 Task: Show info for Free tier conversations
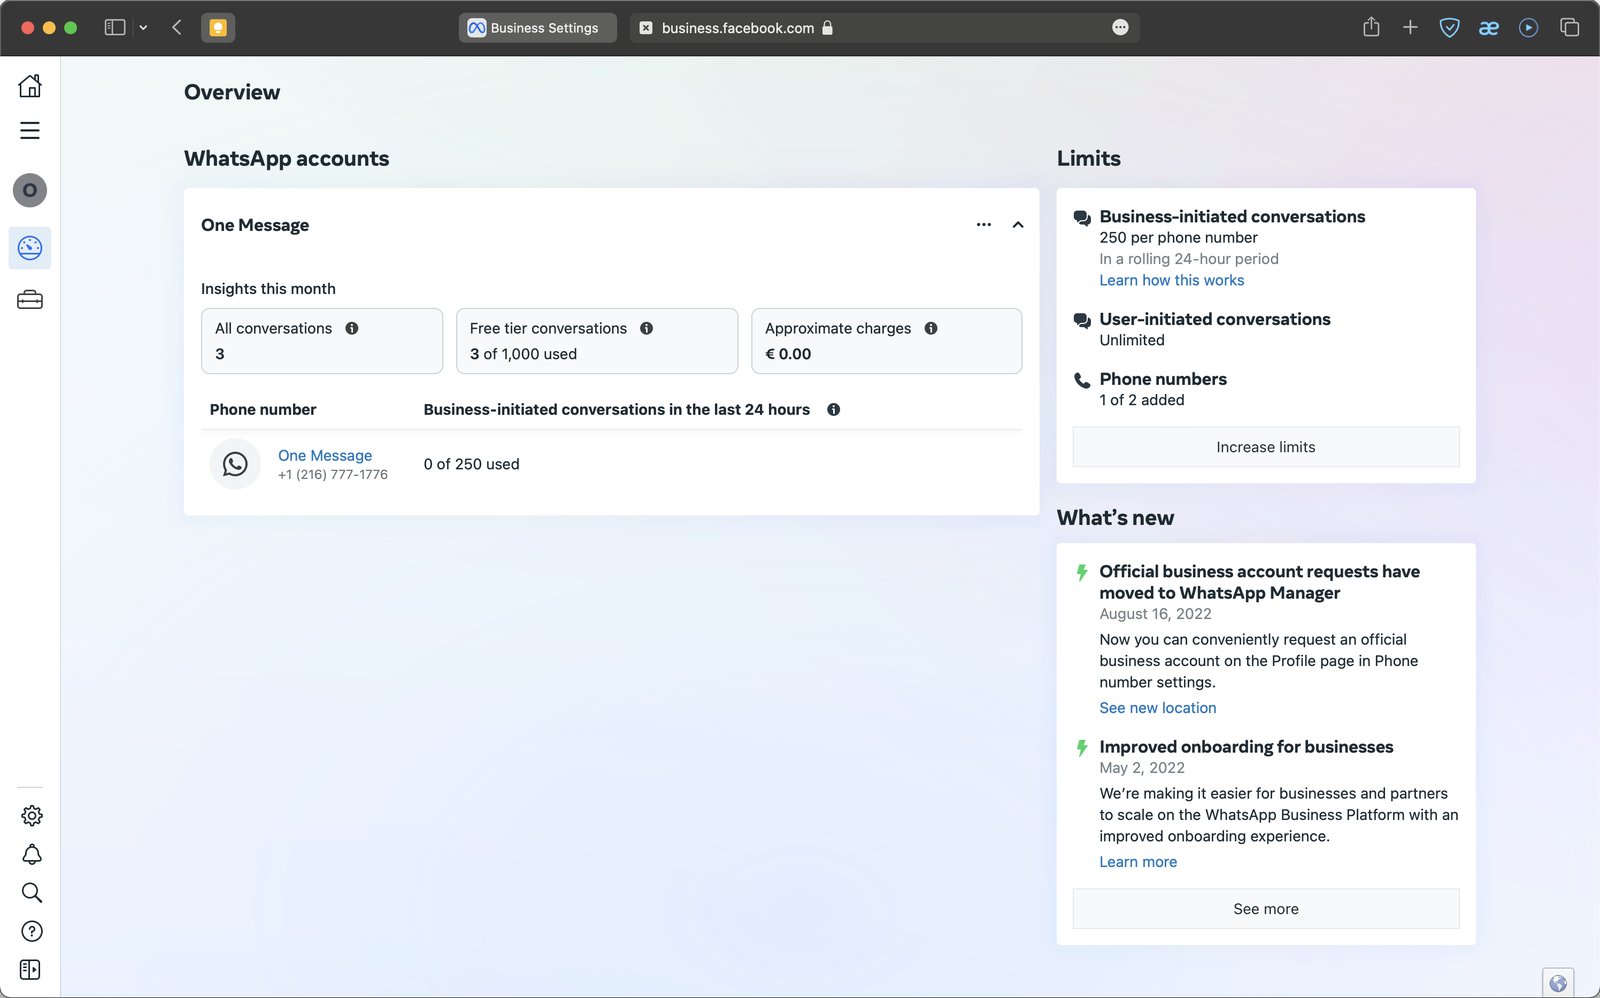pos(647,328)
